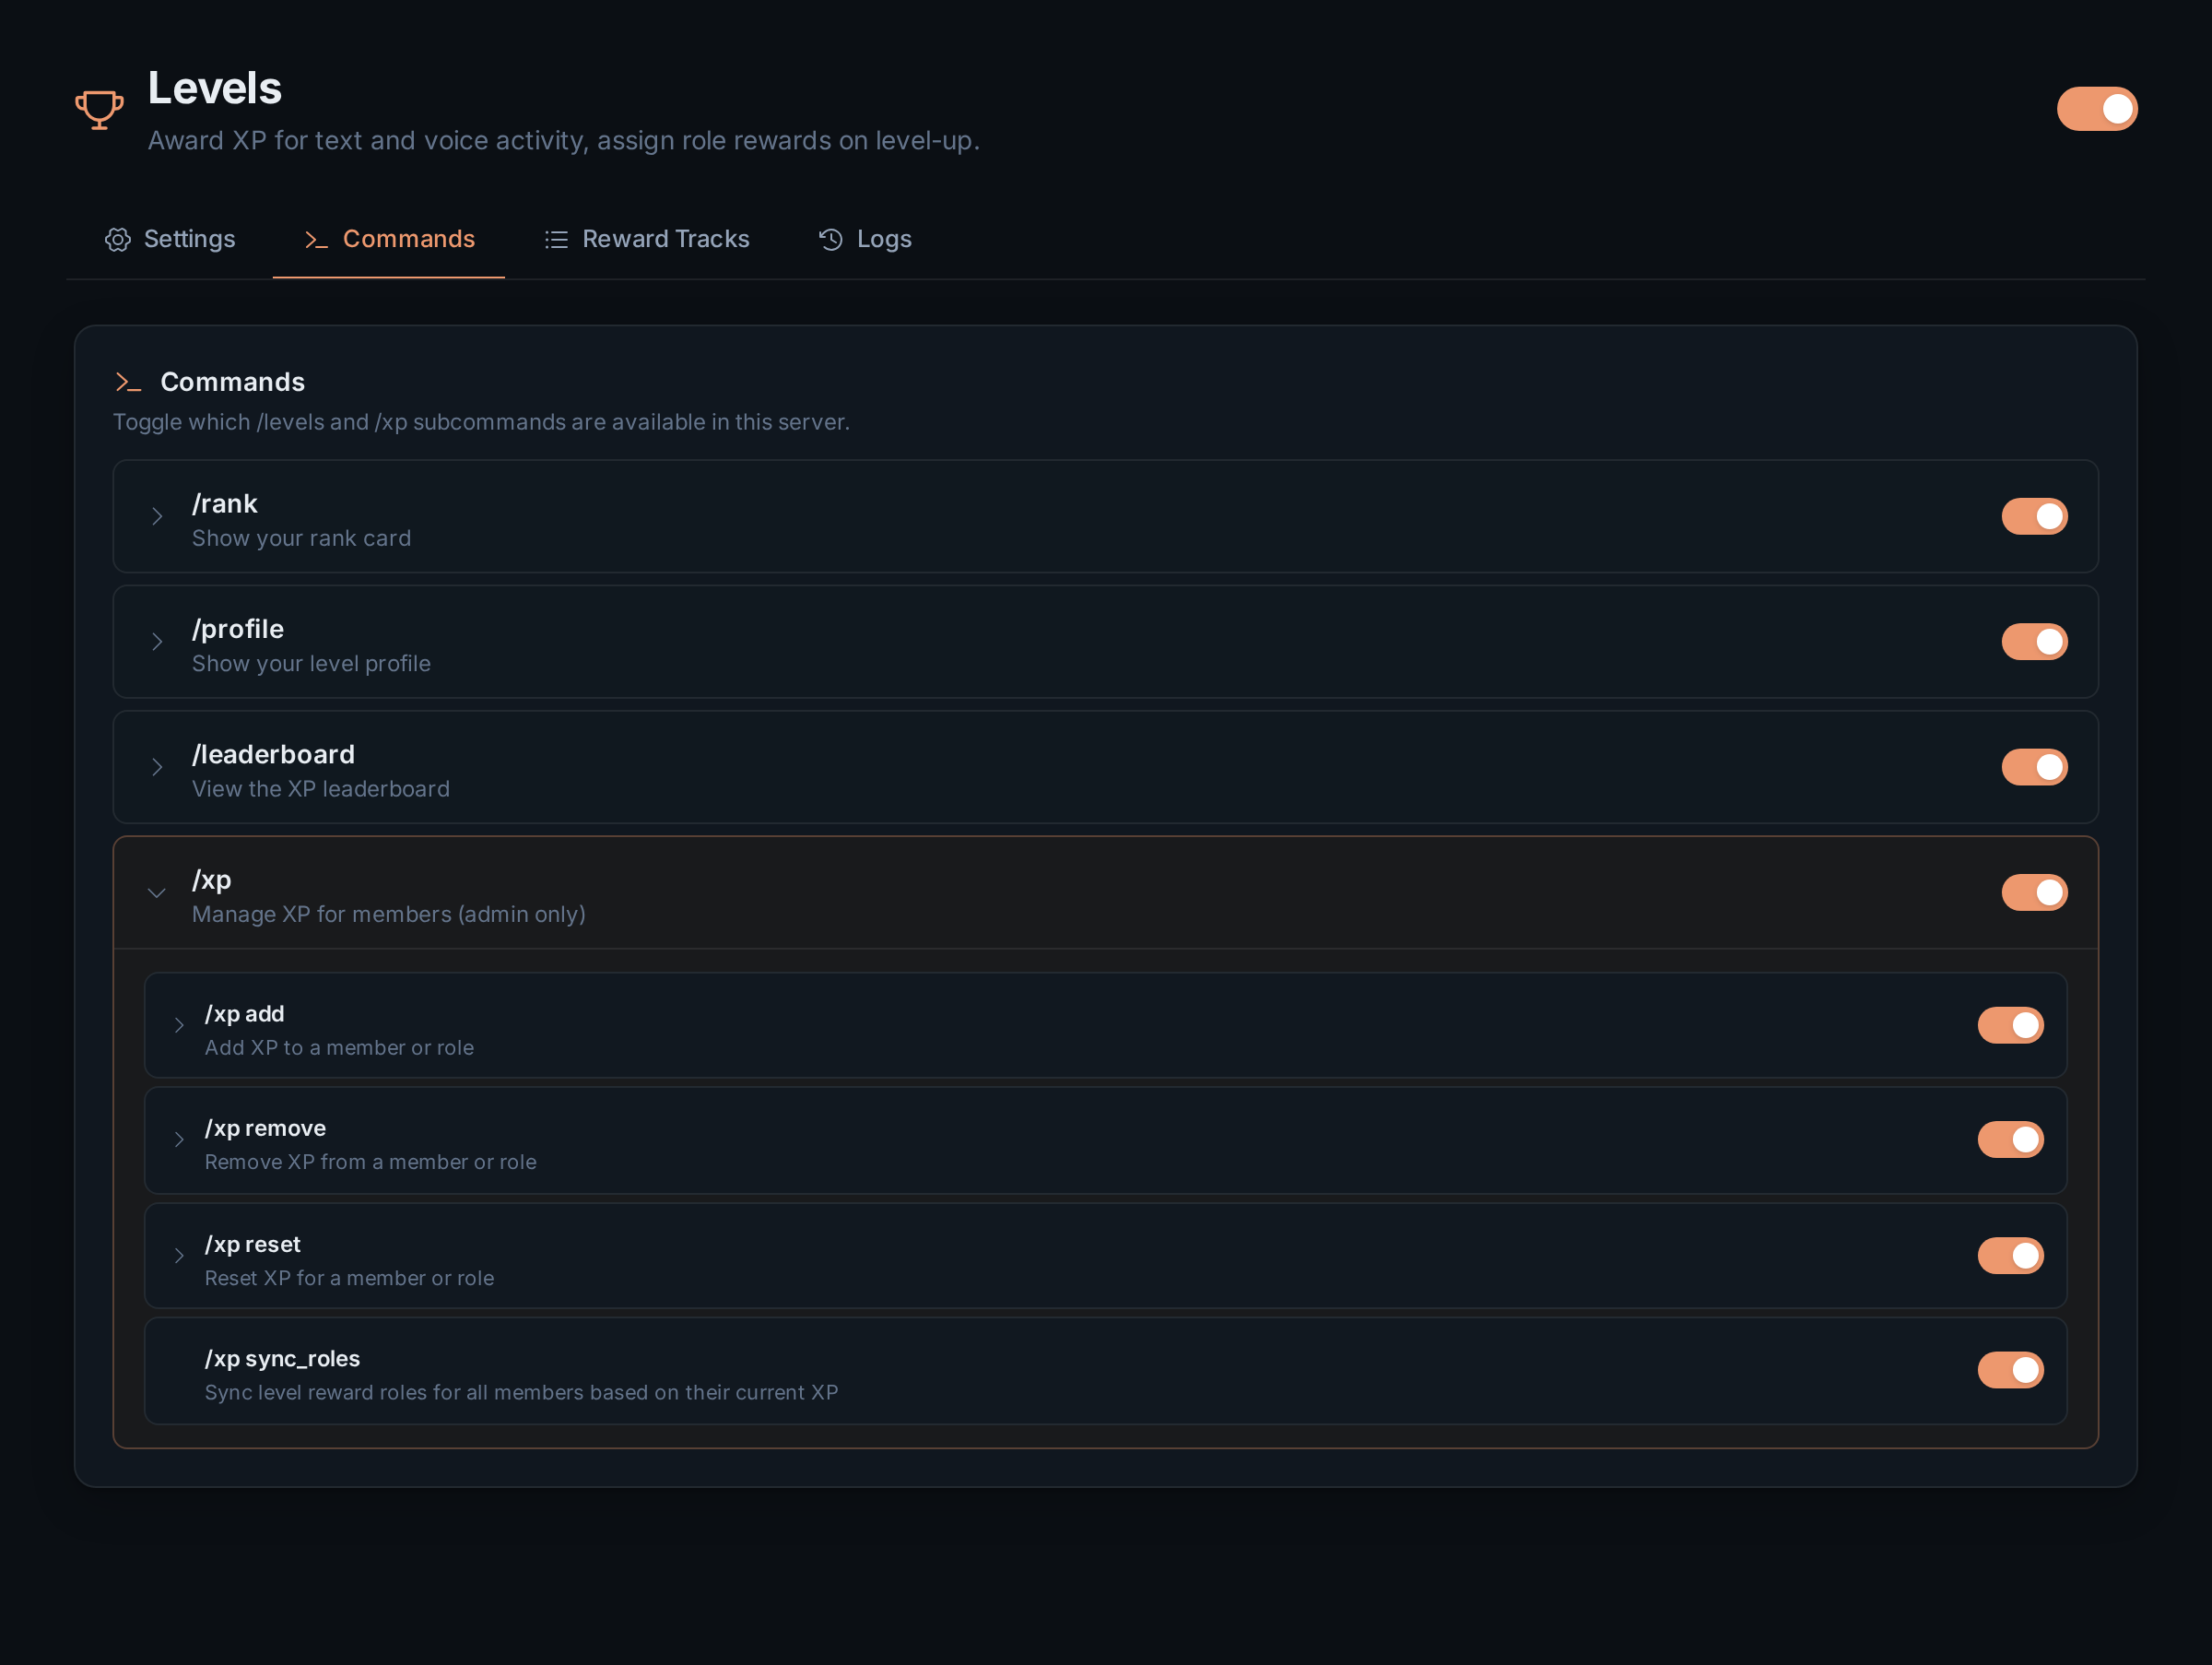2212x1665 pixels.
Task: Toggle off the /rank command
Action: click(x=2034, y=517)
